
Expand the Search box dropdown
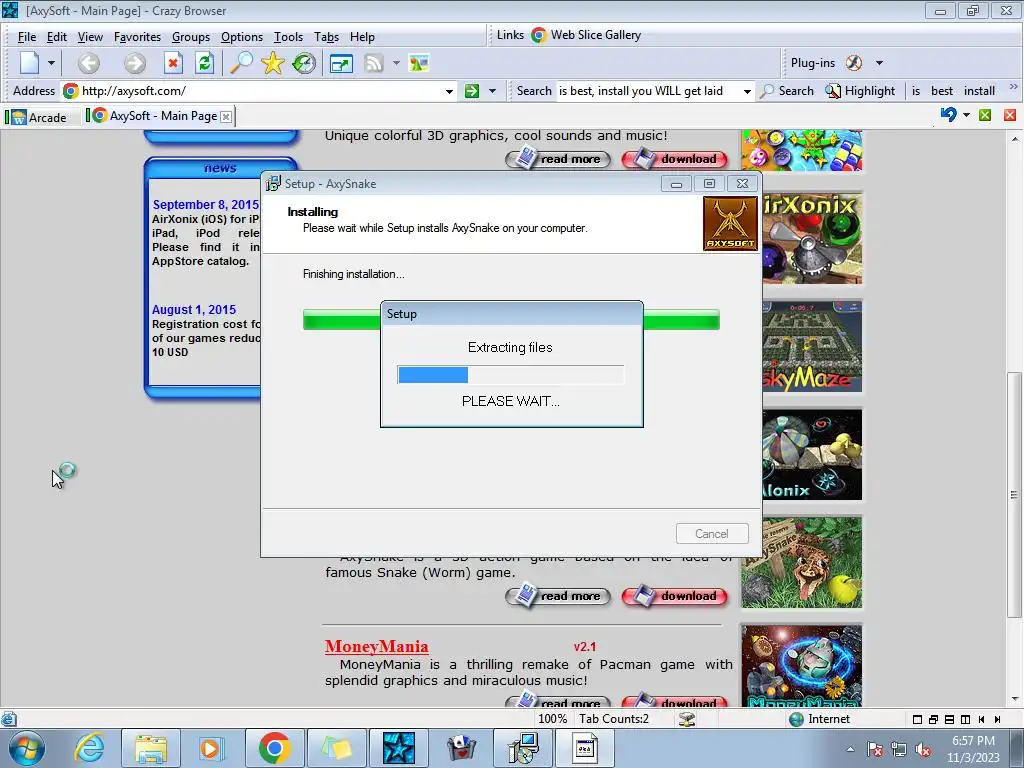746,91
